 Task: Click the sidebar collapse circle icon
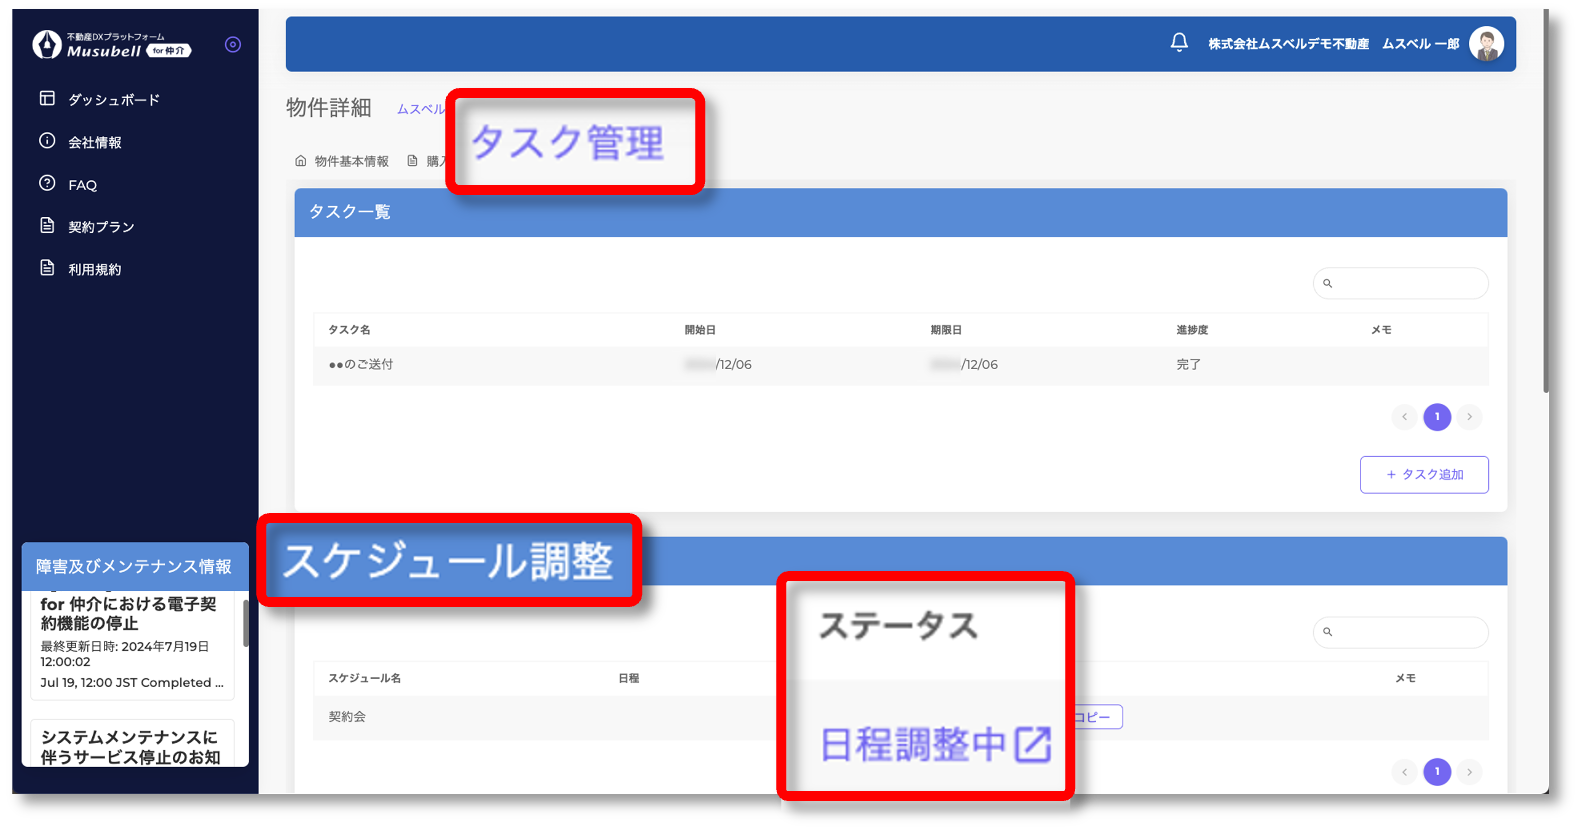tap(233, 44)
